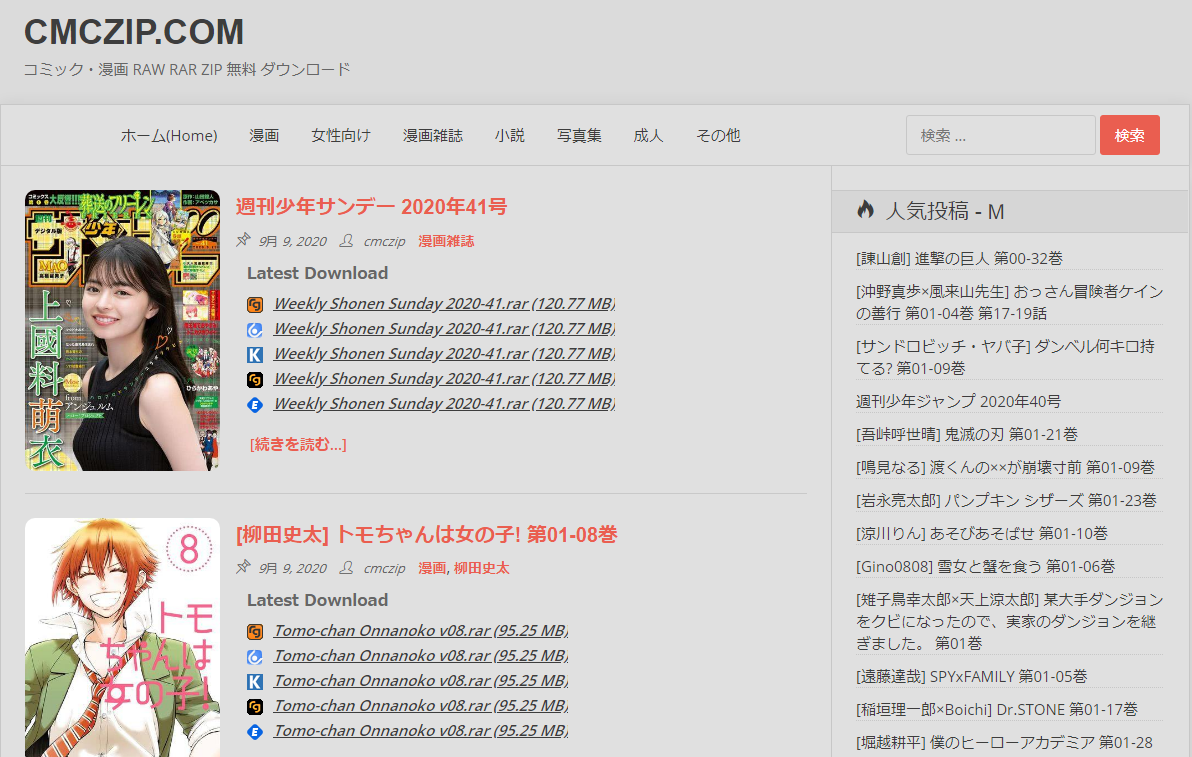Screen dimensions: 1192x757
Task: Click the black-orange host icon in fourth Tomo-chan row
Action: [255, 707]
